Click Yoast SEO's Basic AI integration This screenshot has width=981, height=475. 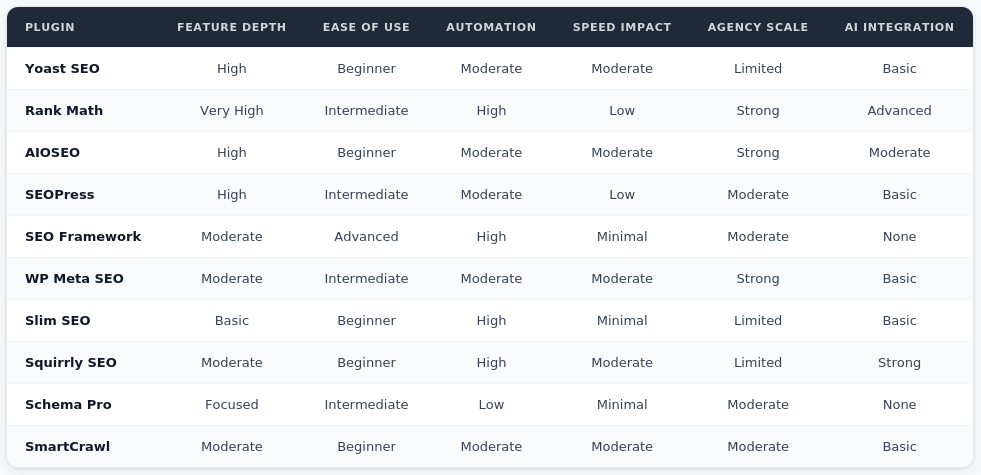899,68
